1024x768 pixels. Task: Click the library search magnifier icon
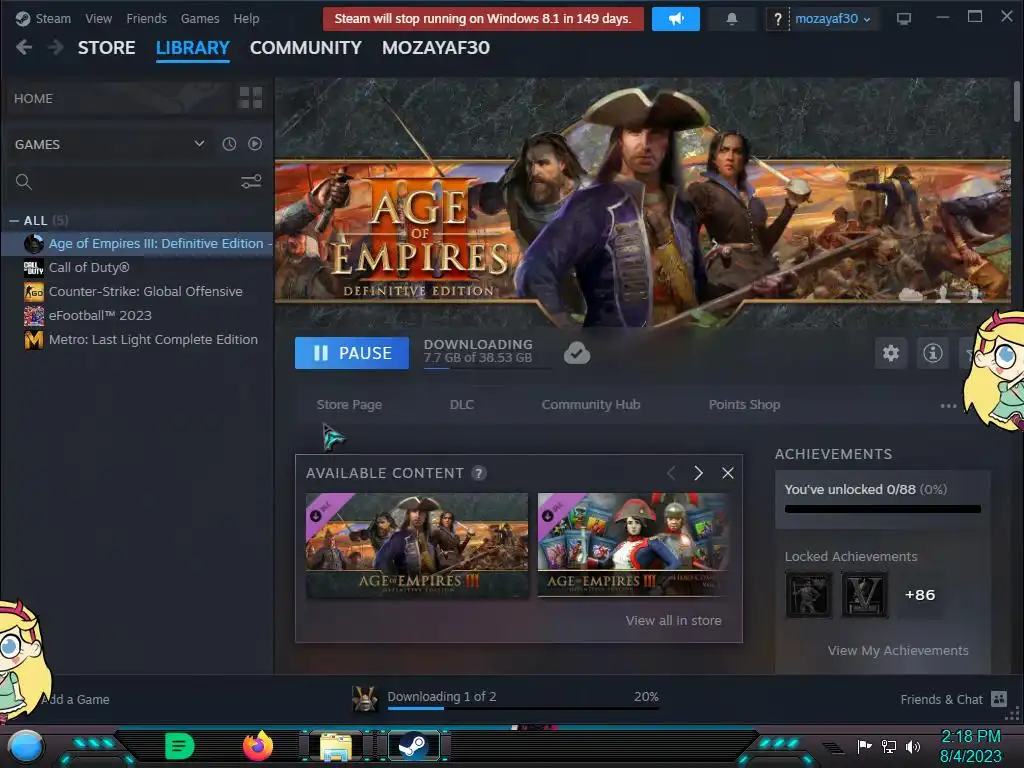tap(24, 182)
